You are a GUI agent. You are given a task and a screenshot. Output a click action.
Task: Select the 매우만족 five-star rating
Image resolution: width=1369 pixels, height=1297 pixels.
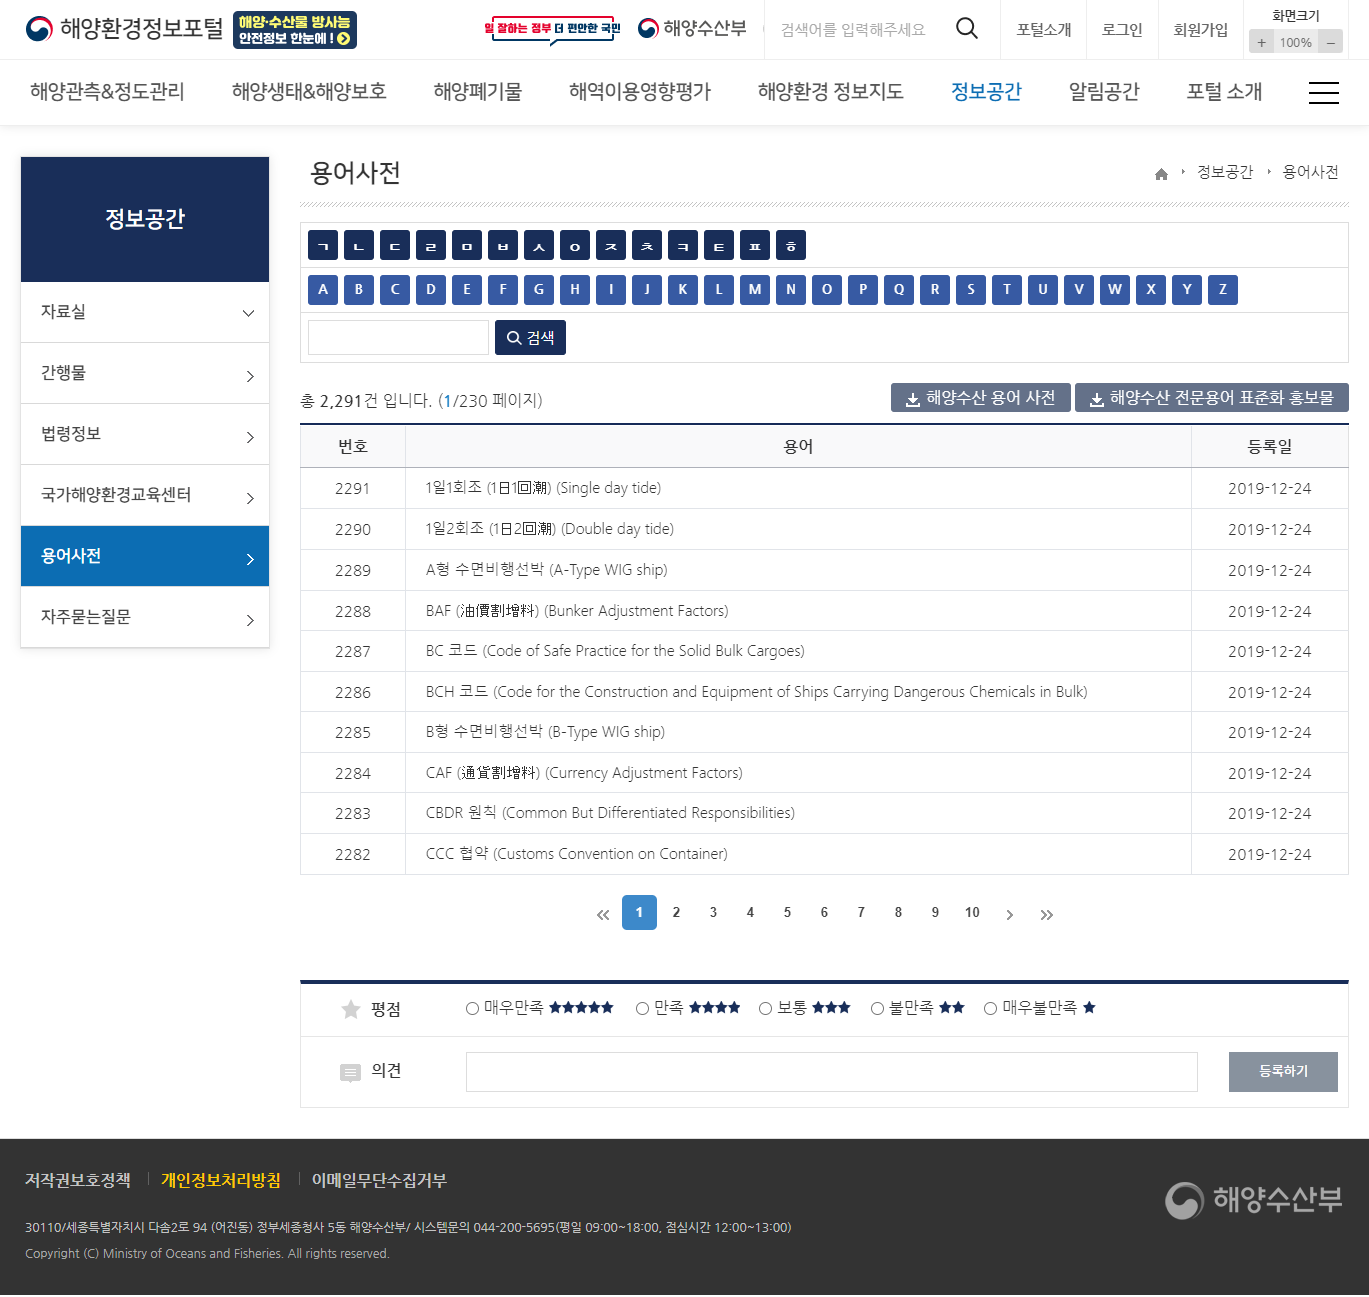(x=472, y=1008)
